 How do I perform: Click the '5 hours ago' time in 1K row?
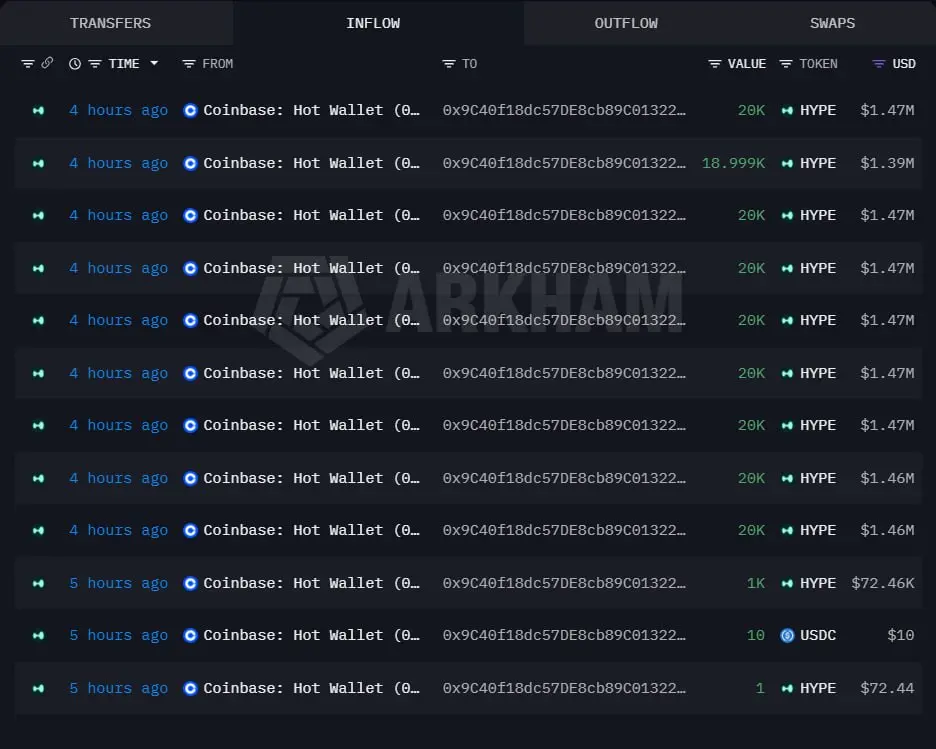click(x=118, y=583)
